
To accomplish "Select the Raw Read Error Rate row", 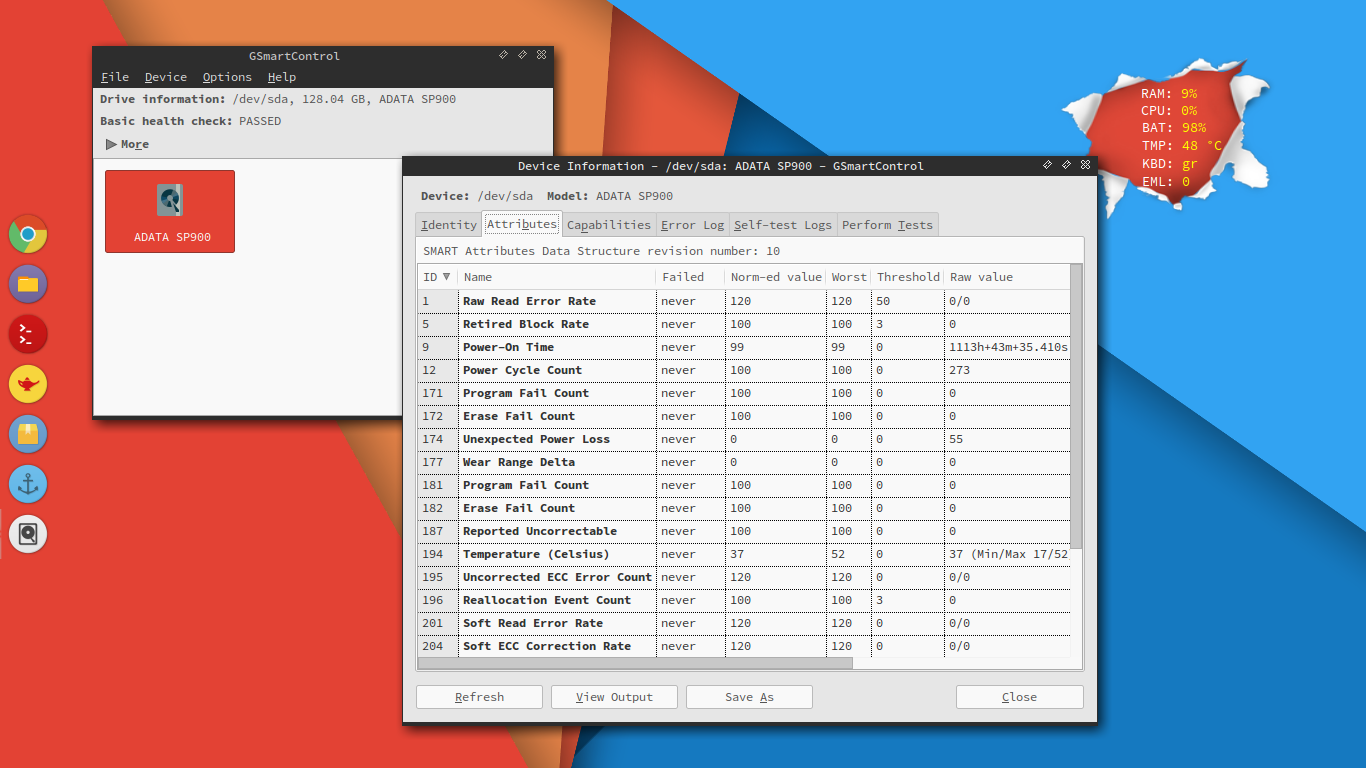I will 744,301.
